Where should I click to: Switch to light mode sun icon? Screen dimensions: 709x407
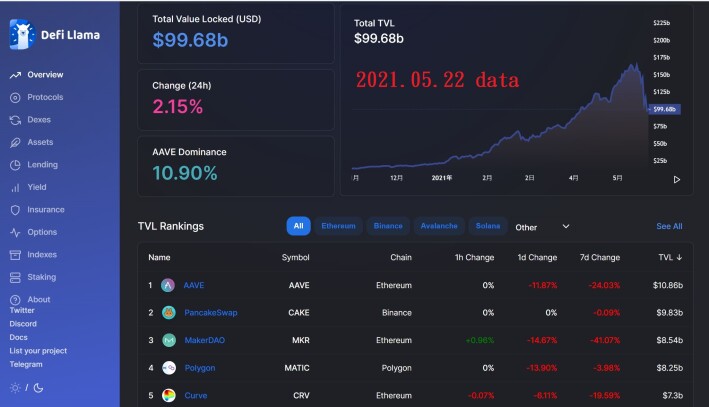pyautogui.click(x=15, y=388)
